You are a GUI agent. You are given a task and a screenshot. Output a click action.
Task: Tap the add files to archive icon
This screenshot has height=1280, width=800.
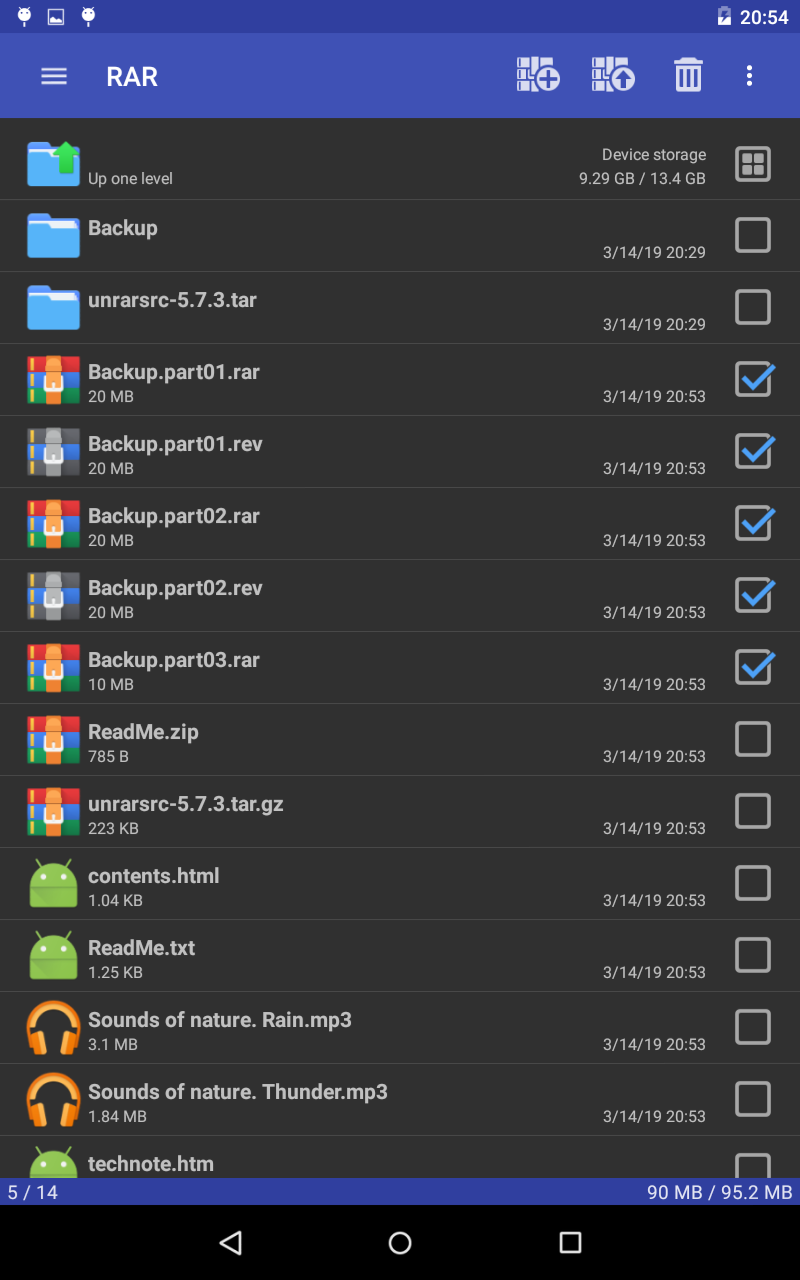click(x=538, y=76)
